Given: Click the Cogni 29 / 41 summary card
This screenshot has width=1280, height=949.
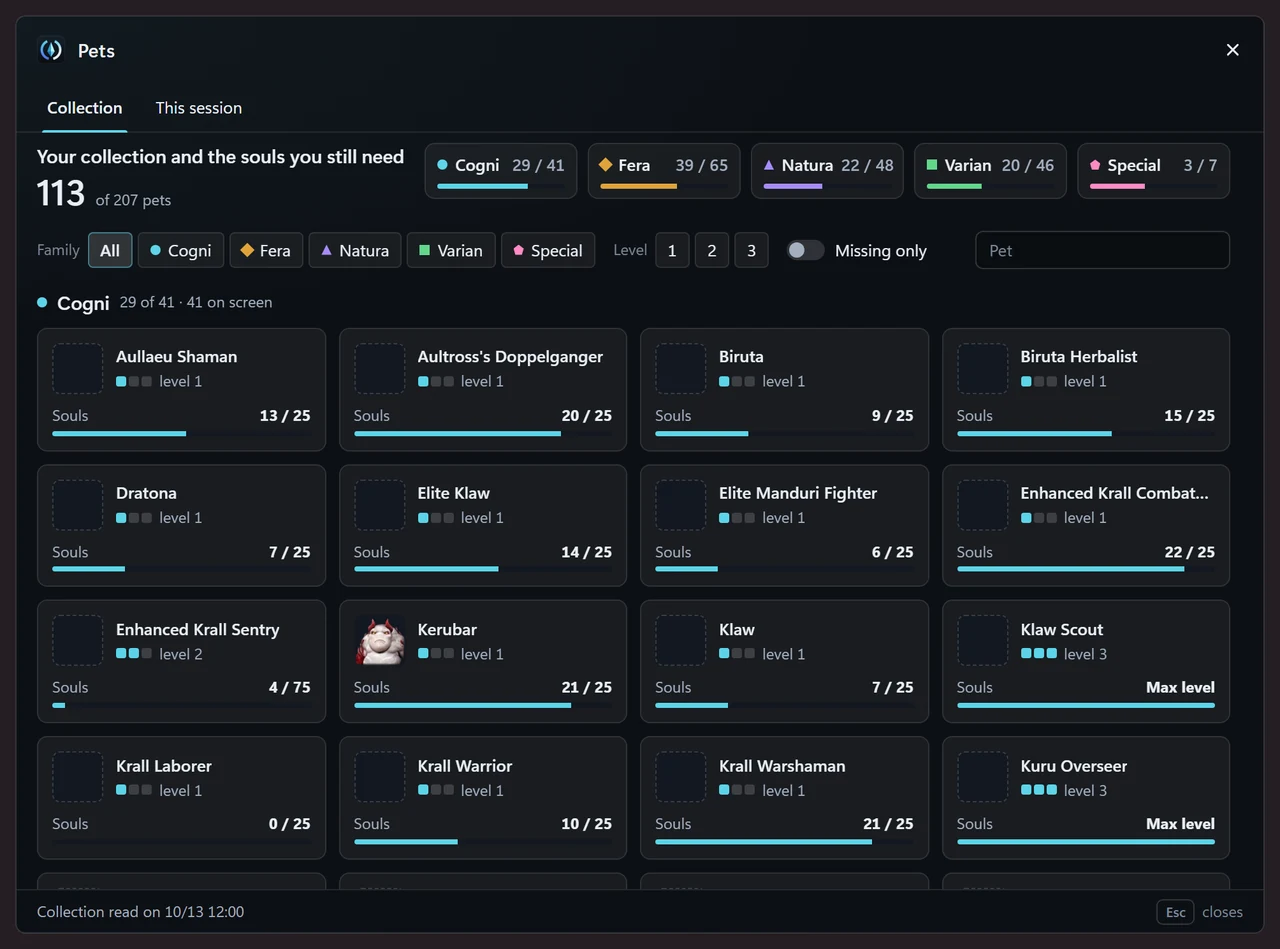Looking at the screenshot, I should tap(501, 171).
